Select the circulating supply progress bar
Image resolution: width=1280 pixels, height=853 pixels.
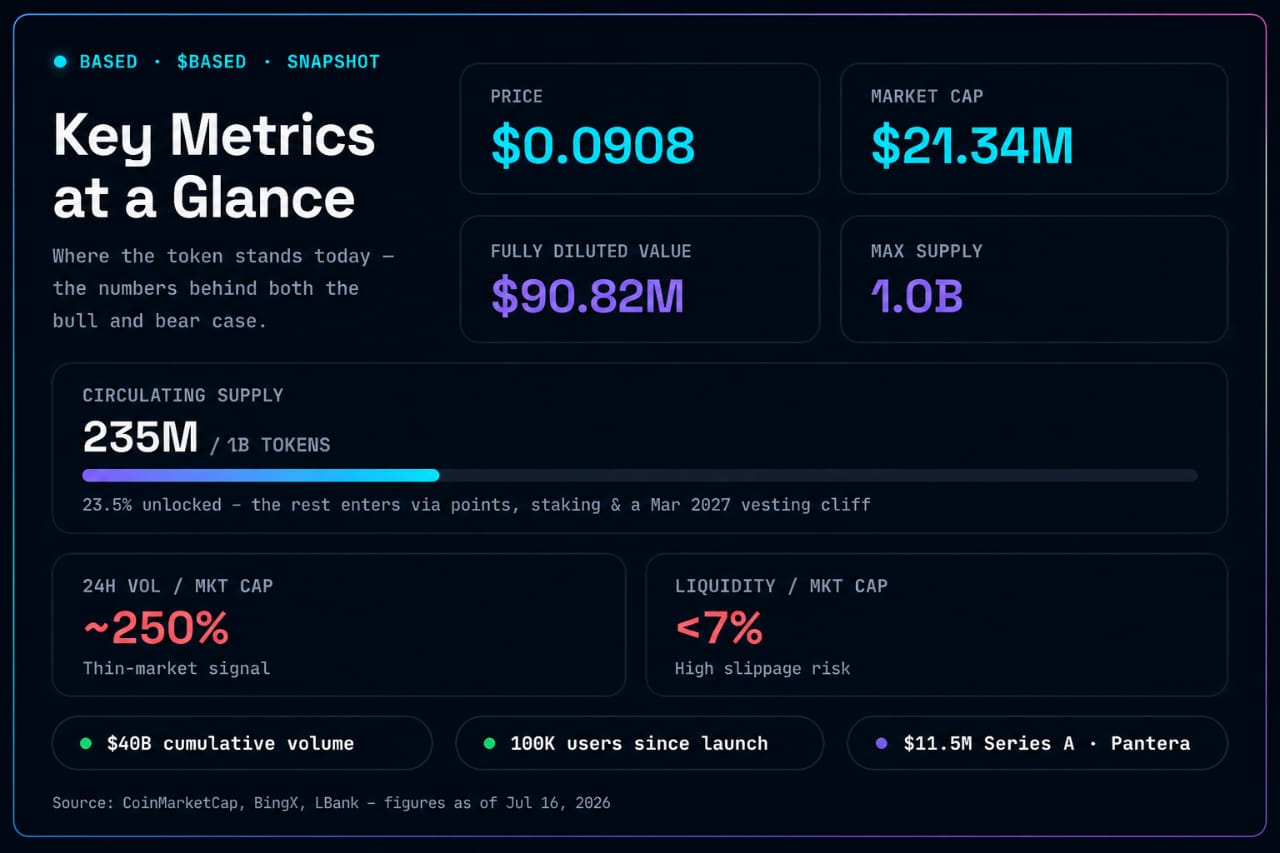tap(640, 475)
